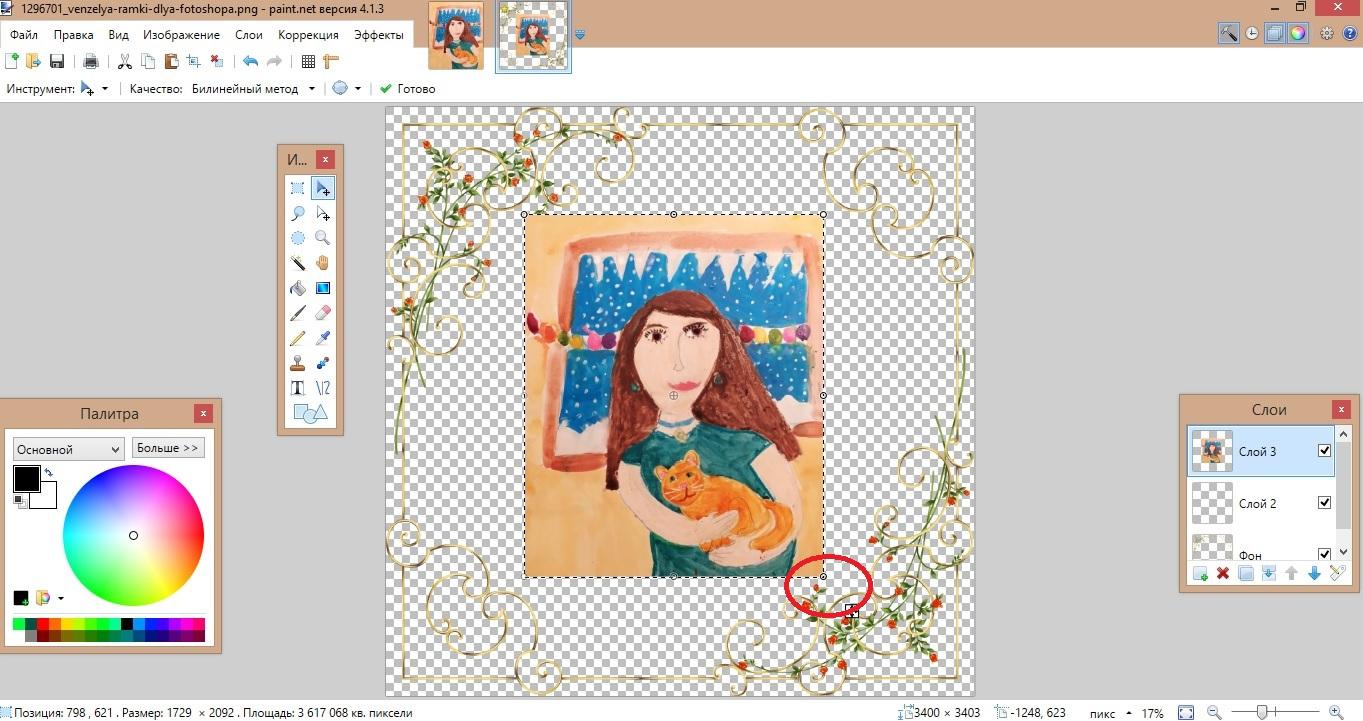Select the Text tool
Screen dimensions: 1363x721
297,388
